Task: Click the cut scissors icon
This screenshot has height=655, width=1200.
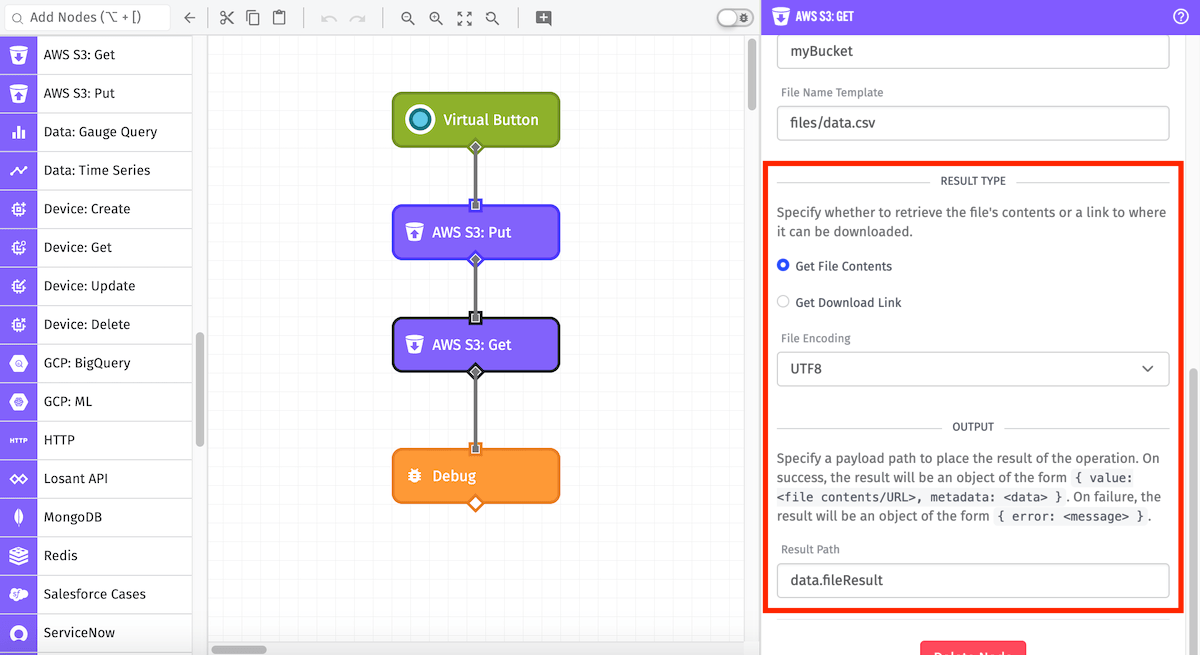Action: 226,18
